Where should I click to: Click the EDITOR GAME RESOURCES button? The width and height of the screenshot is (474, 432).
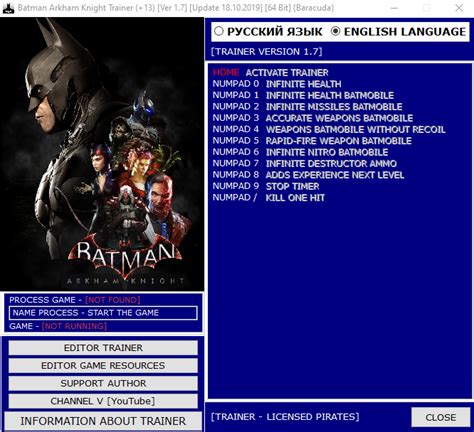(103, 366)
